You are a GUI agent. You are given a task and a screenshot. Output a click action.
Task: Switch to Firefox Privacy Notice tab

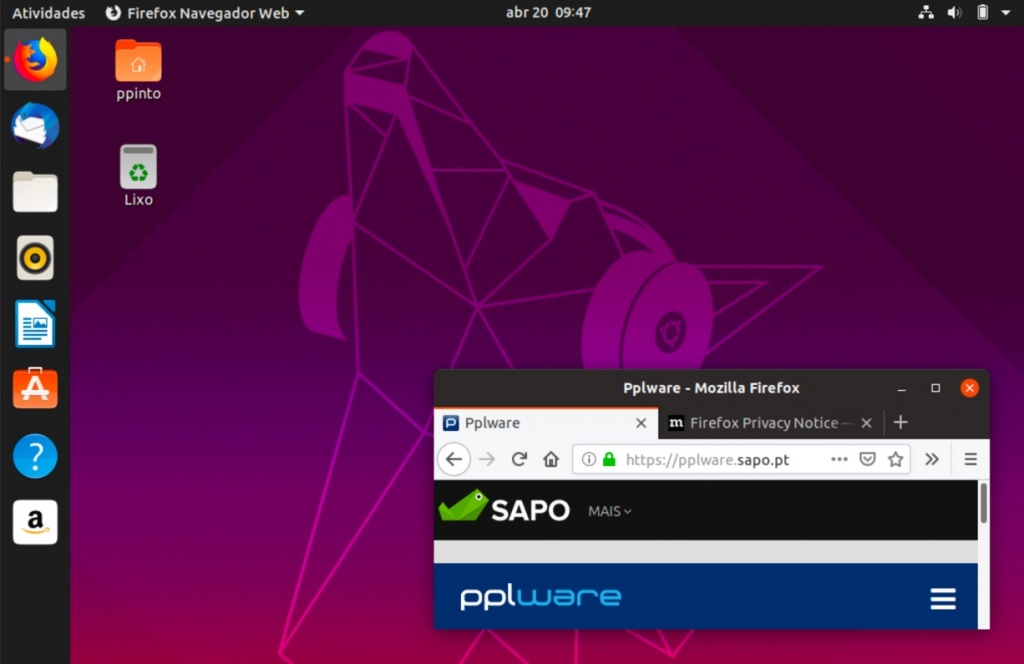(771, 423)
